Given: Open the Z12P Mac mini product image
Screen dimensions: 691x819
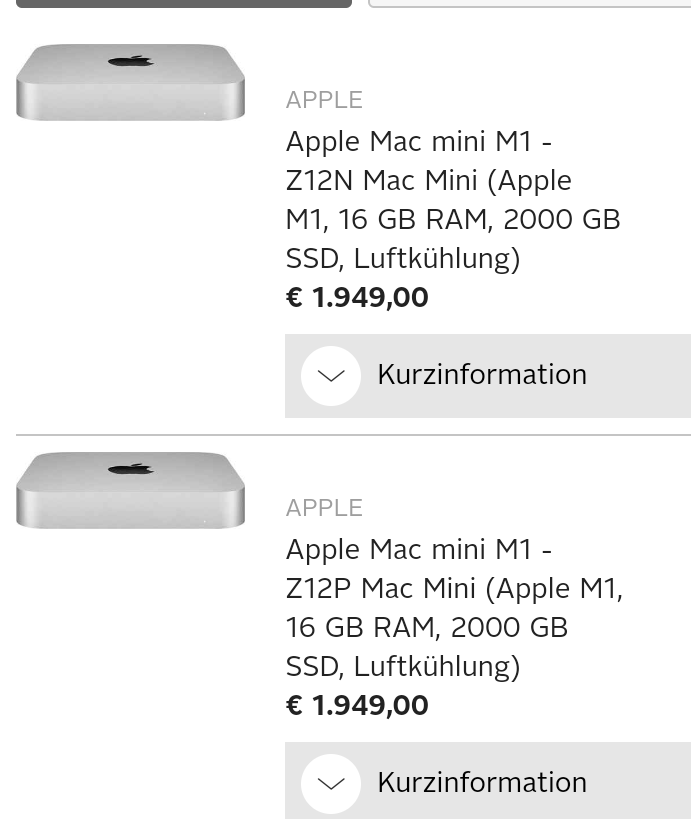Looking at the screenshot, I should click(130, 490).
